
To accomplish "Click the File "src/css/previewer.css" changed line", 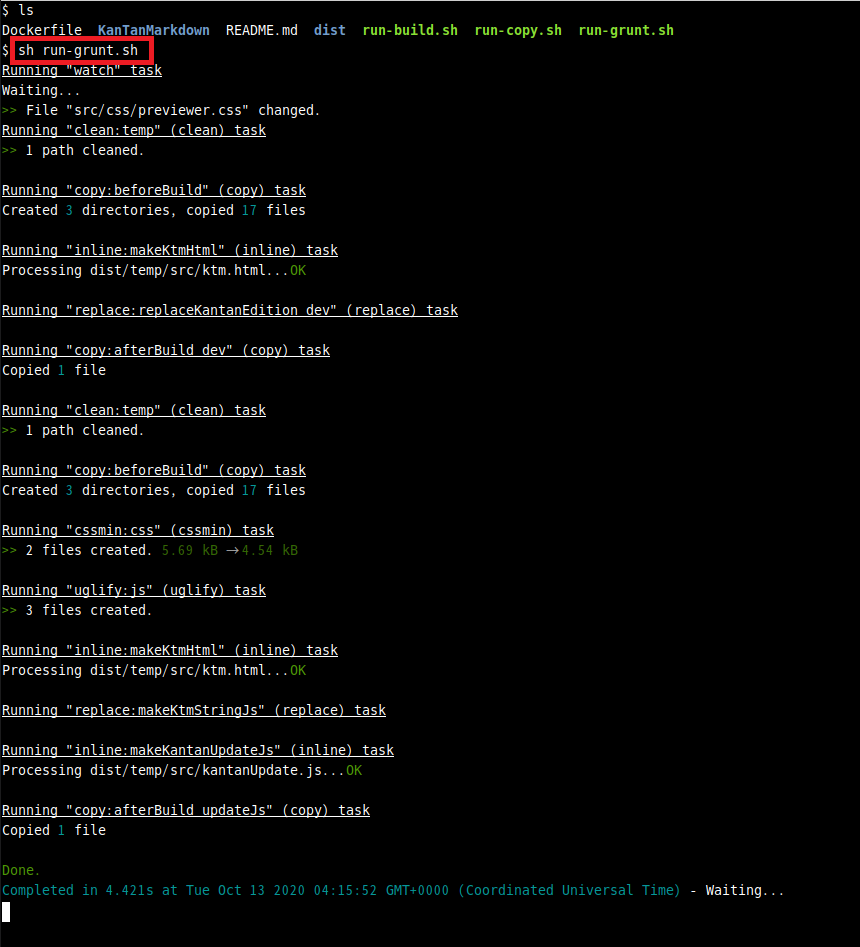I will [161, 110].
